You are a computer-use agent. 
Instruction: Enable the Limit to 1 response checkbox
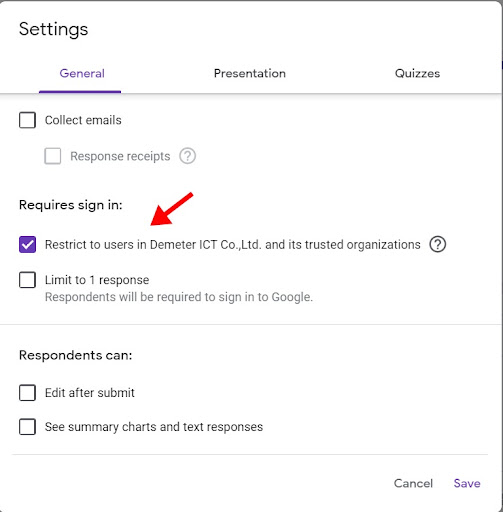point(27,280)
